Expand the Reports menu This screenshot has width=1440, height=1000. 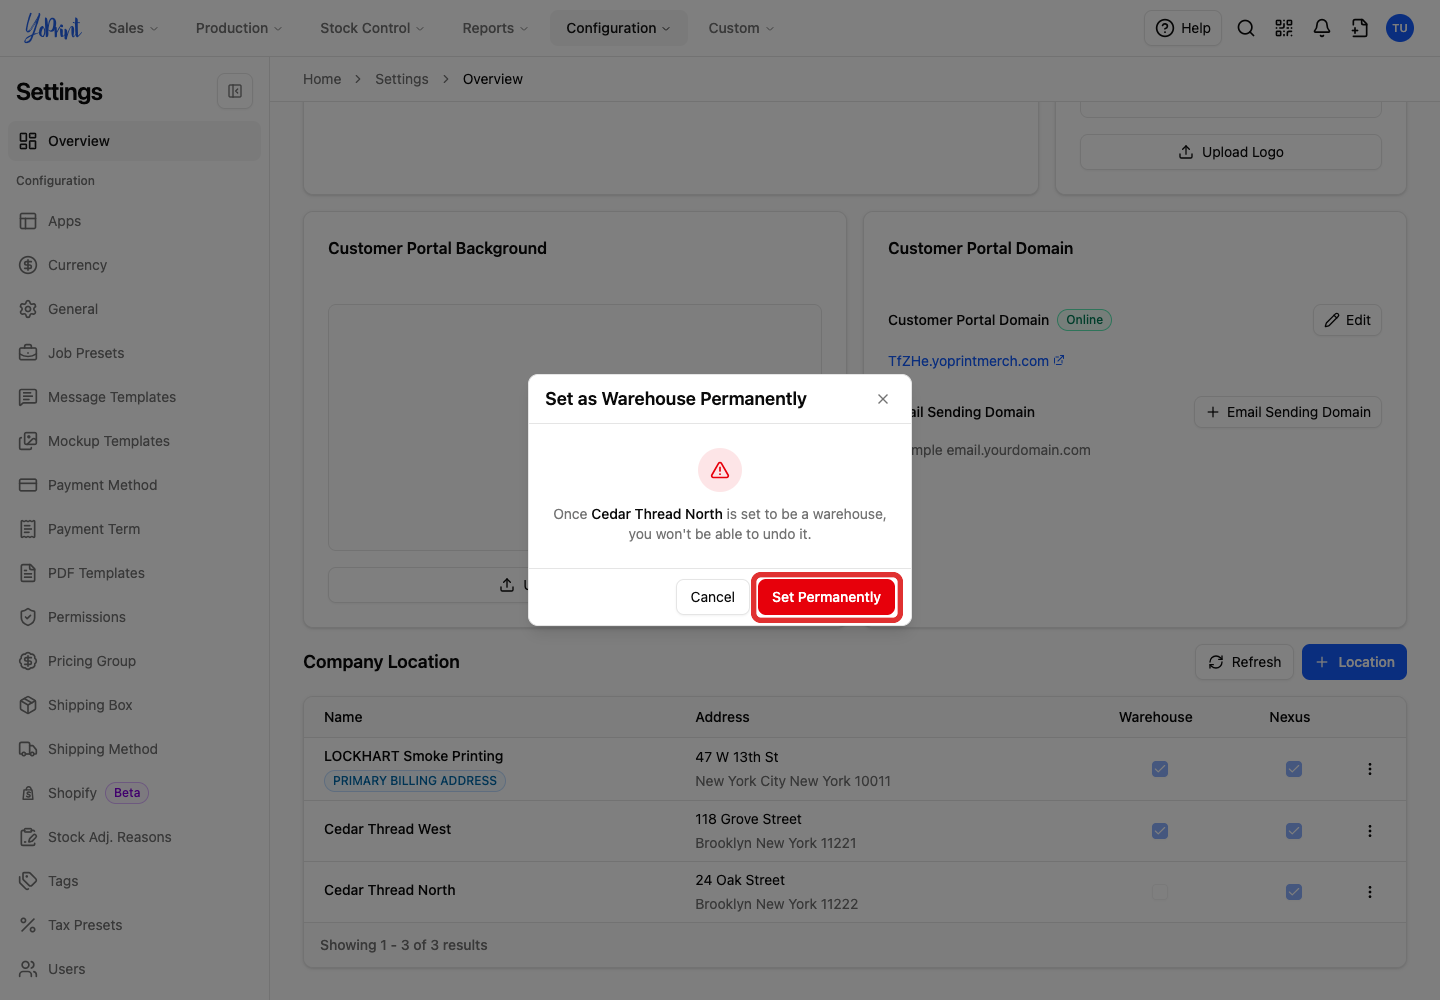tap(495, 28)
